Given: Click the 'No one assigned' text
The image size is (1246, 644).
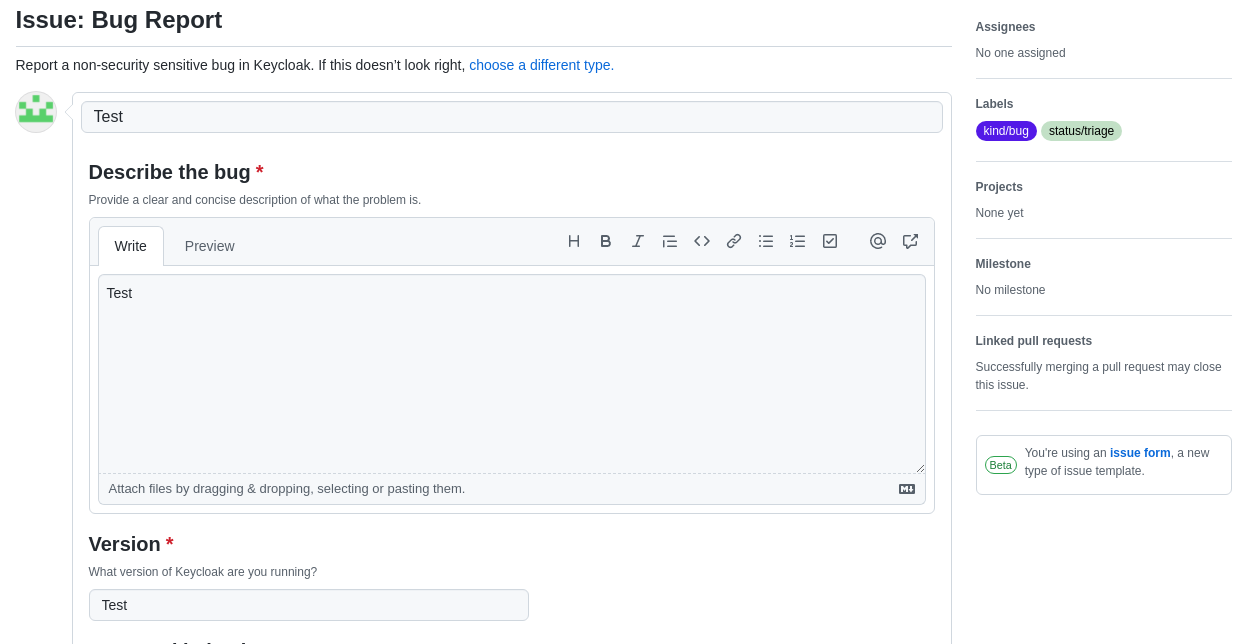Looking at the screenshot, I should point(1021,53).
